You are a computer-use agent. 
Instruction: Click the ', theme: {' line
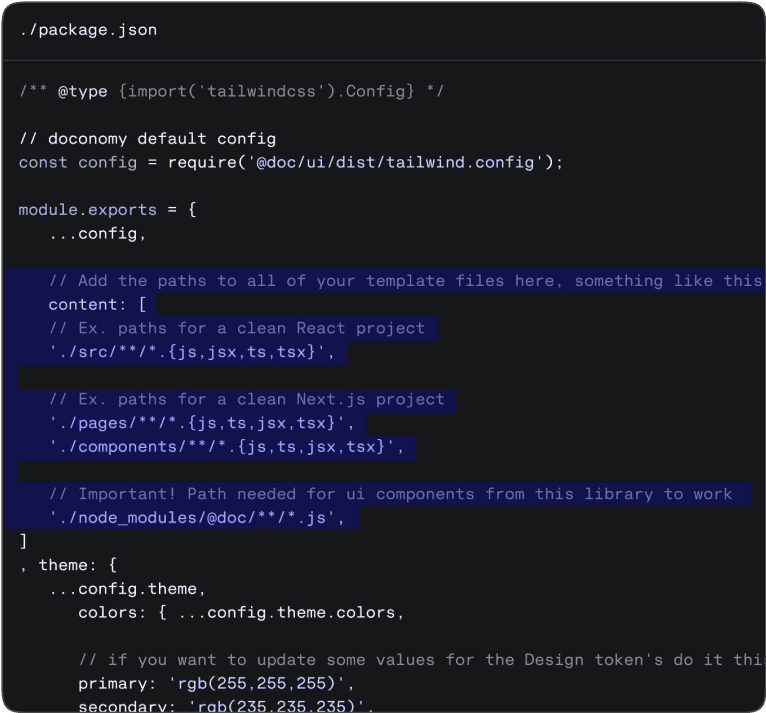(x=68, y=565)
